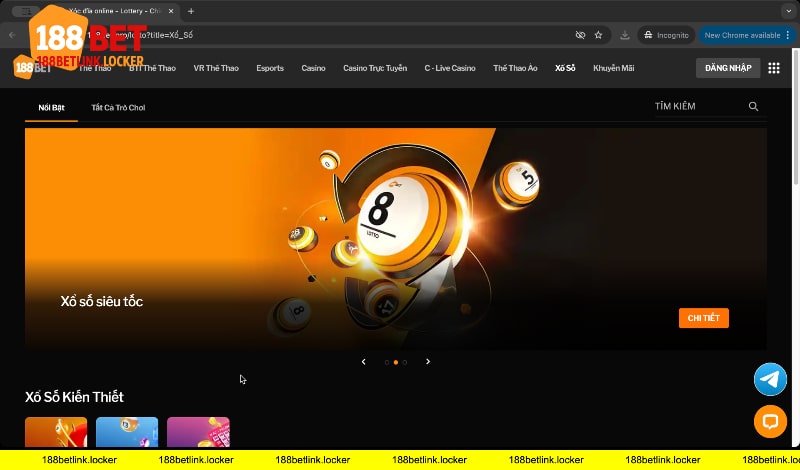This screenshot has width=800, height=470.
Task: Click the ĐĂNG NHẬP login button
Action: (x=728, y=68)
